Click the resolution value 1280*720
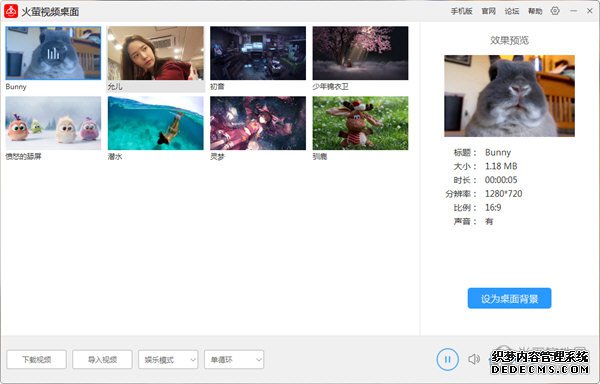Viewport: 600px width, 384px height. point(503,194)
